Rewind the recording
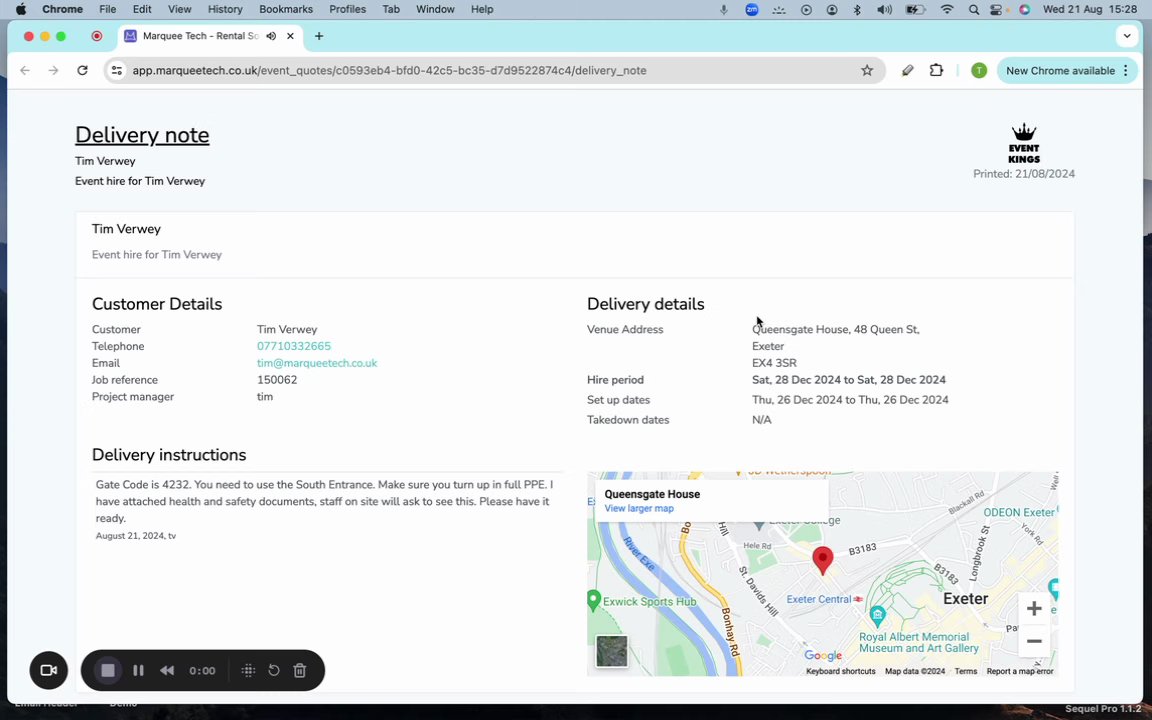 pyautogui.click(x=167, y=670)
